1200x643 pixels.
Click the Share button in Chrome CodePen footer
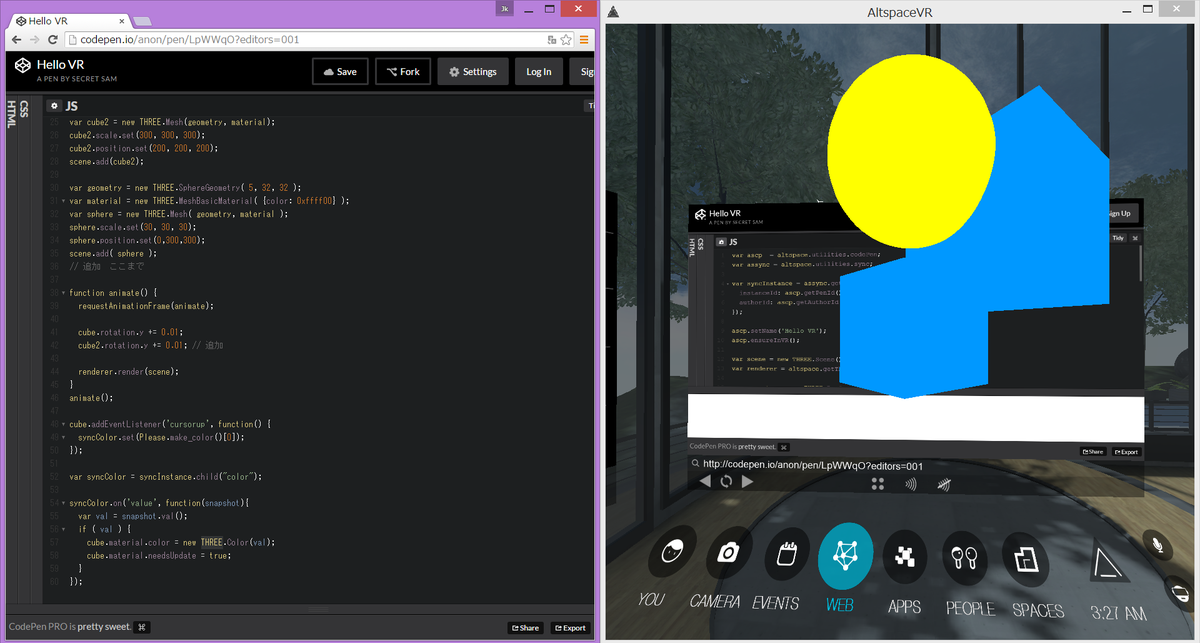525,628
